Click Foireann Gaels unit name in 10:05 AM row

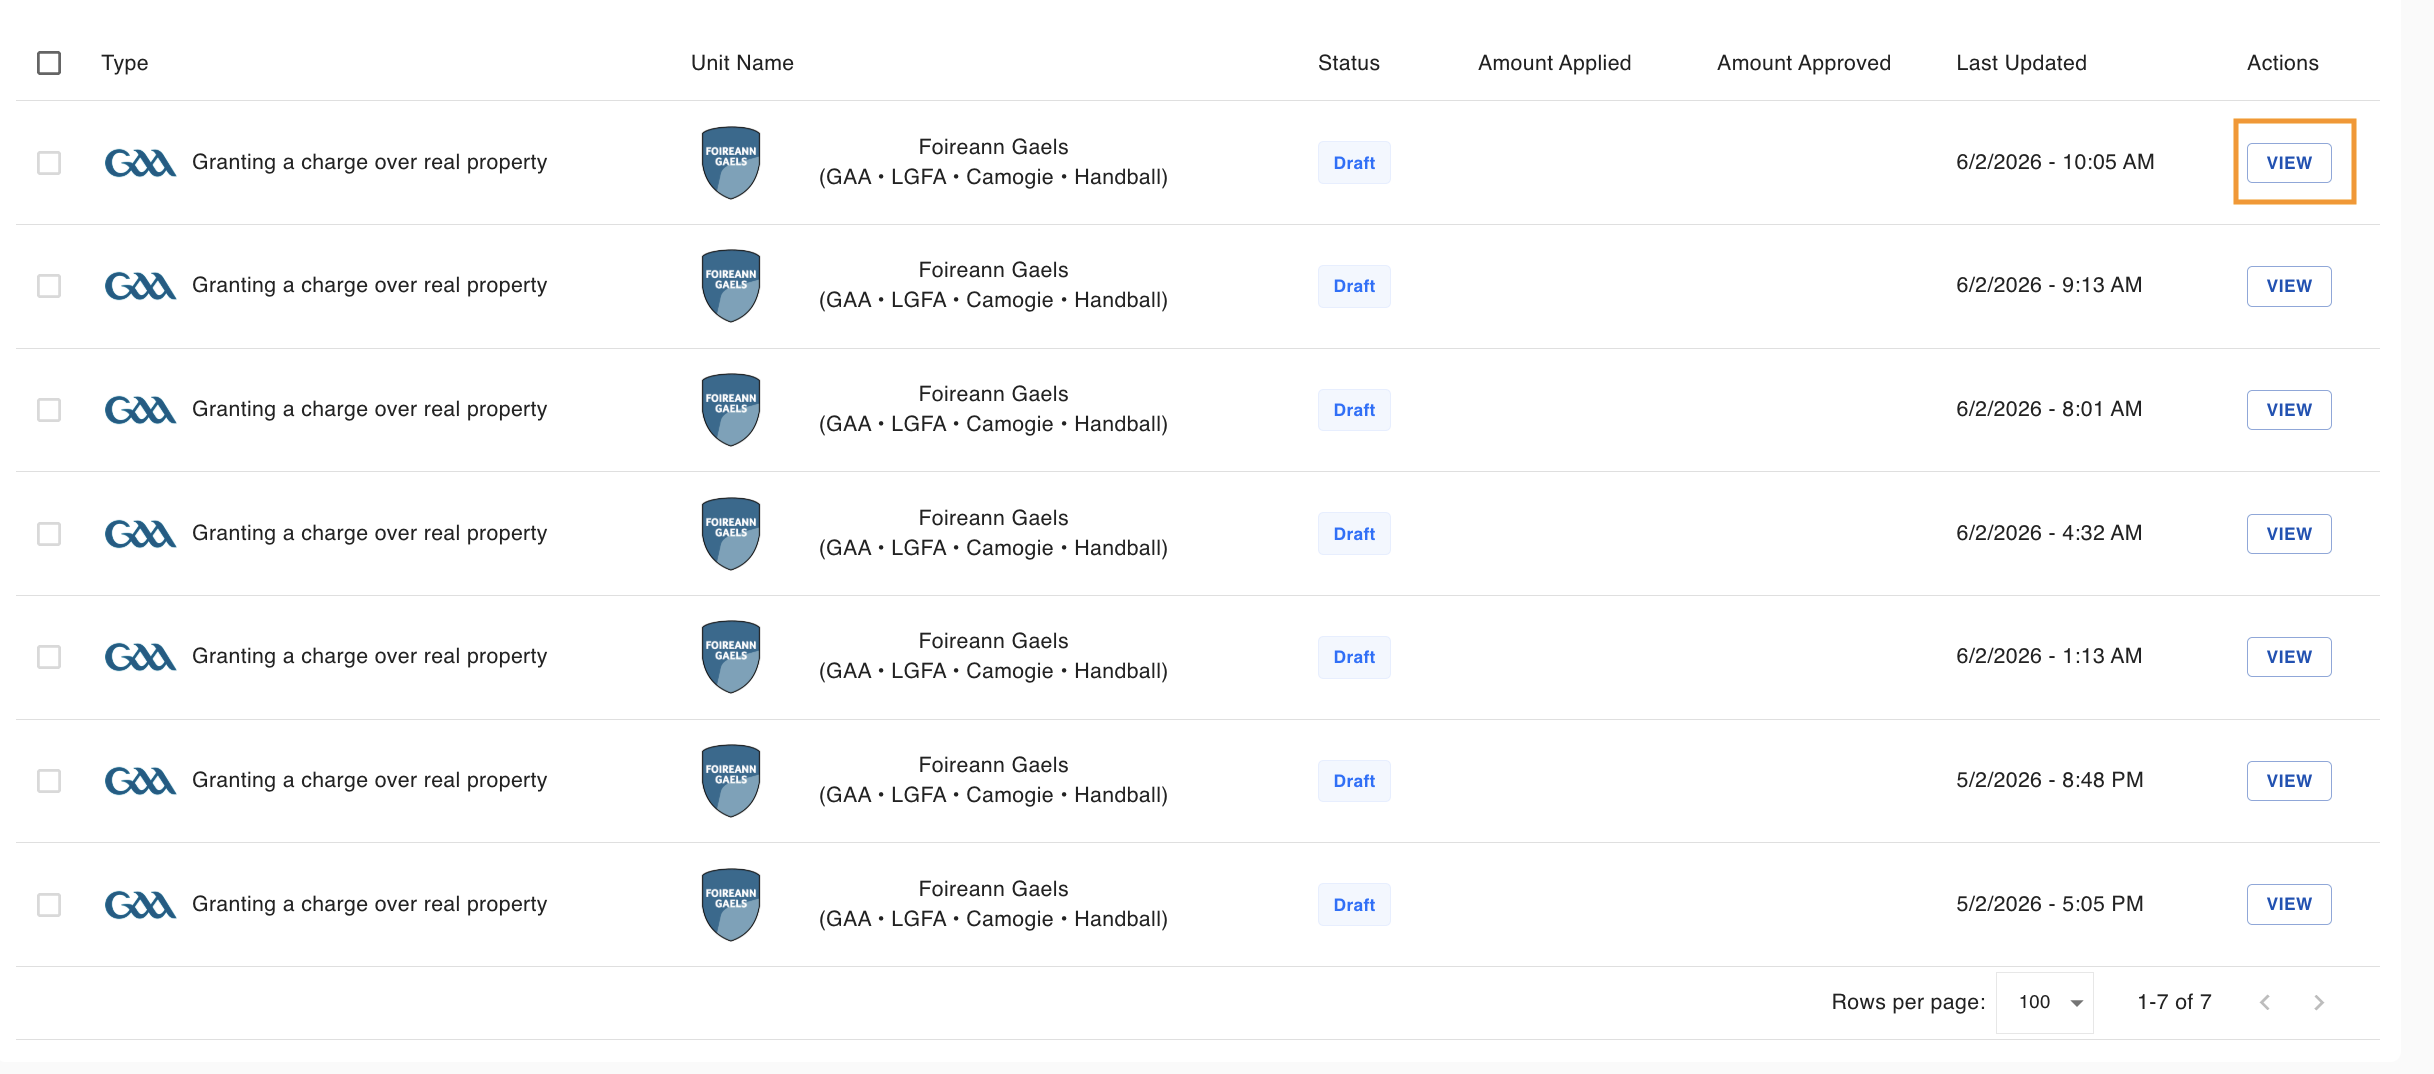click(x=993, y=162)
